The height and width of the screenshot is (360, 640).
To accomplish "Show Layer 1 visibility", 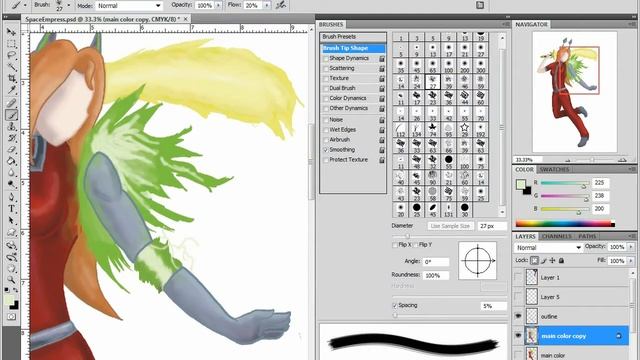I will [518, 277].
